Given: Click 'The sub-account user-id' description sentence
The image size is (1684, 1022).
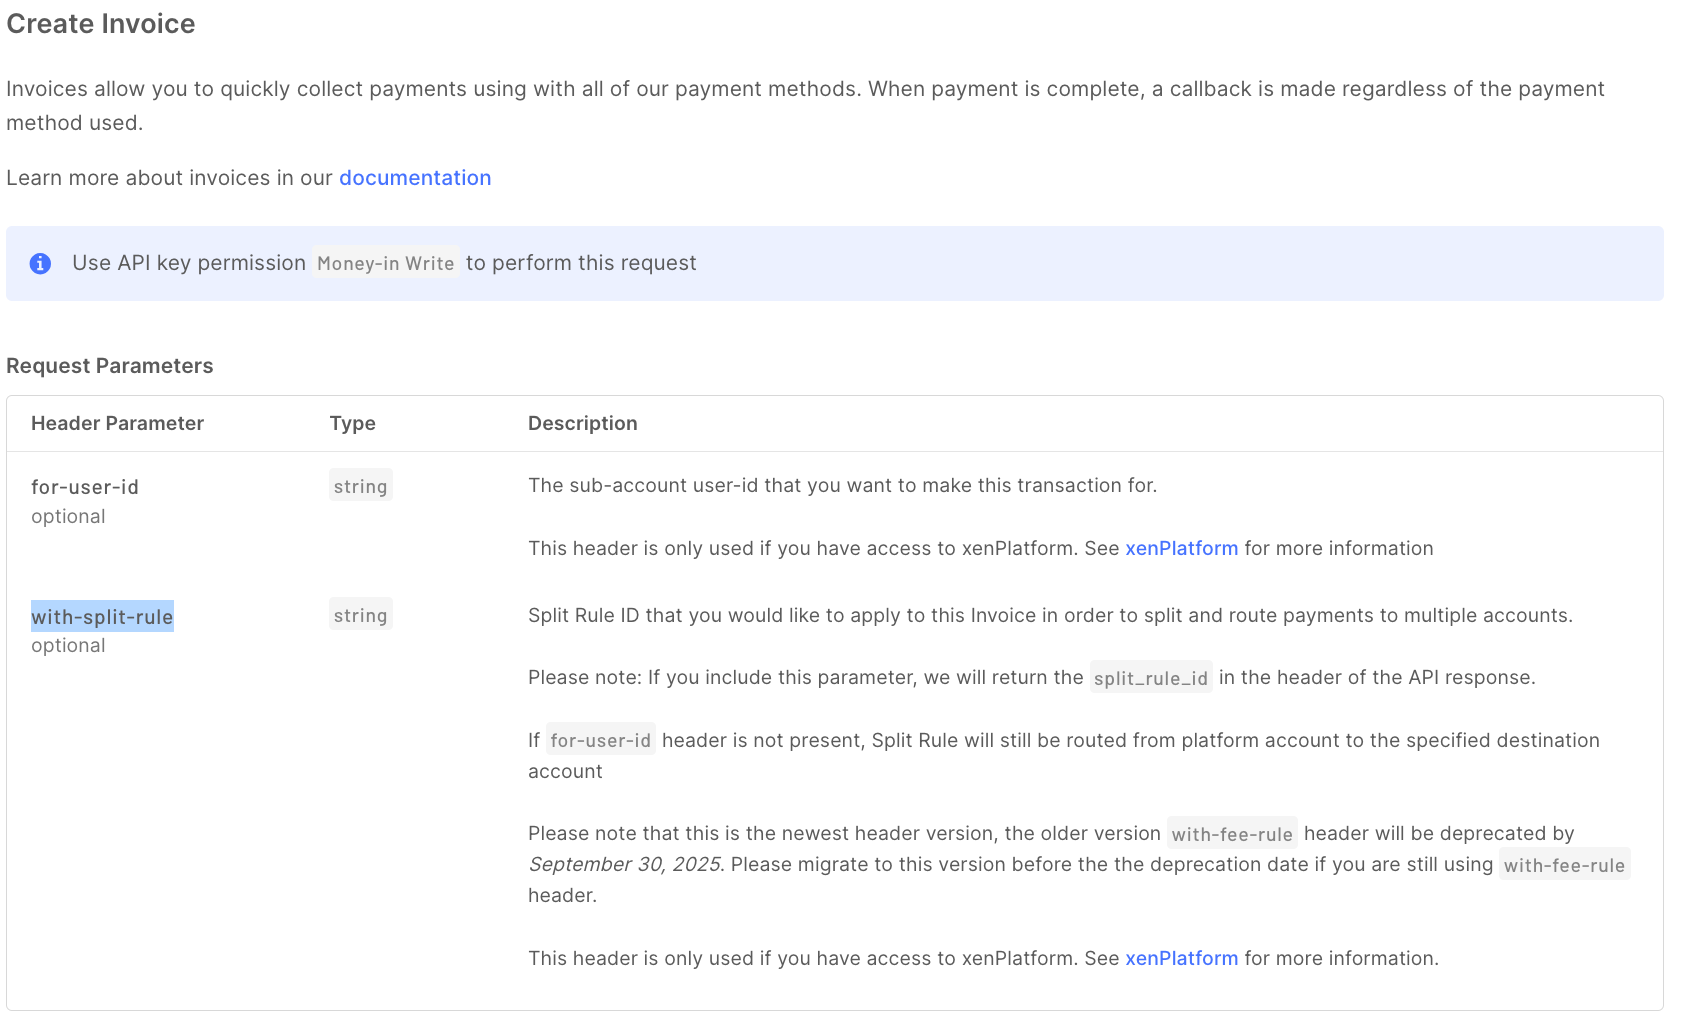Looking at the screenshot, I should 842,485.
